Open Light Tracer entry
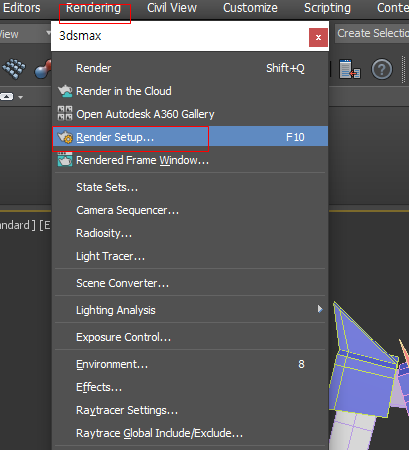The image size is (409, 450). [x=191, y=256]
